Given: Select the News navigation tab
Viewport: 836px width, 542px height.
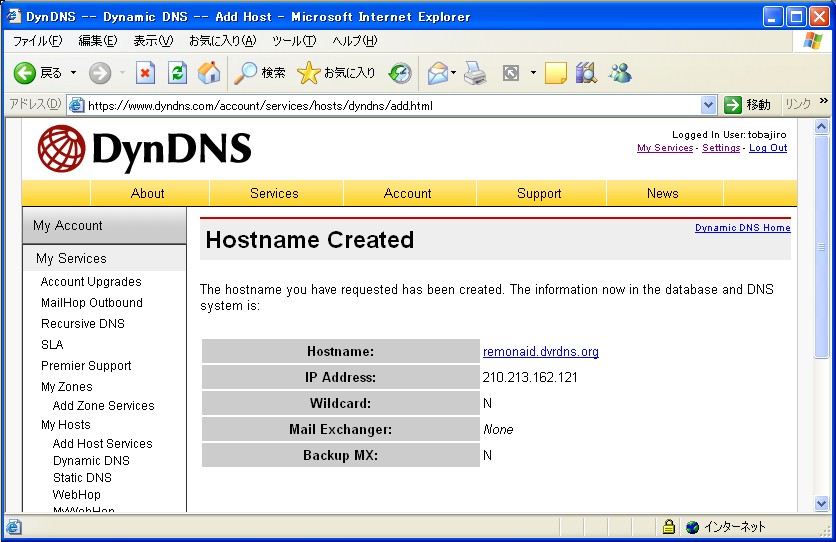Looking at the screenshot, I should (x=663, y=193).
